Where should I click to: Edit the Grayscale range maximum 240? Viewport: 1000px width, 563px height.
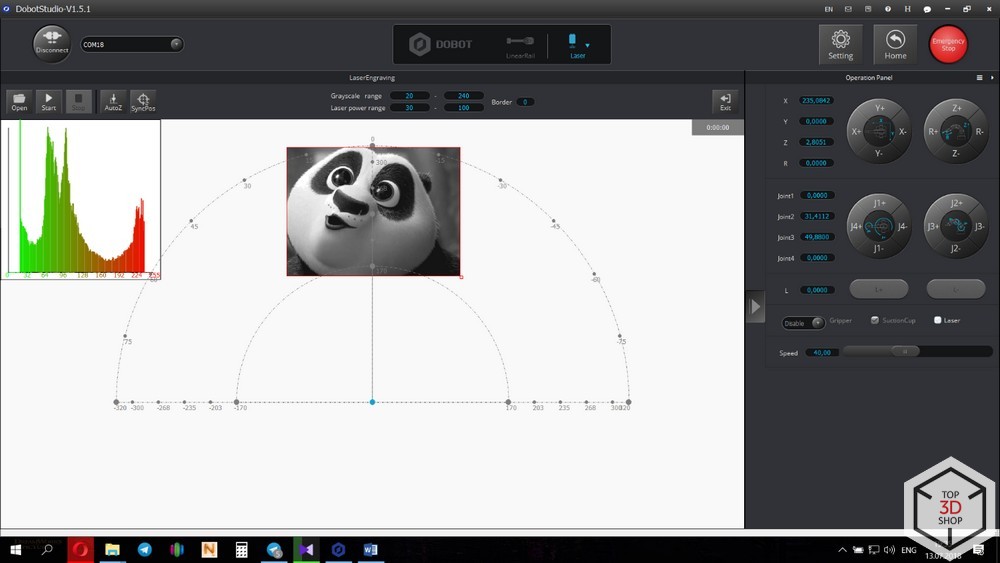(x=464, y=96)
